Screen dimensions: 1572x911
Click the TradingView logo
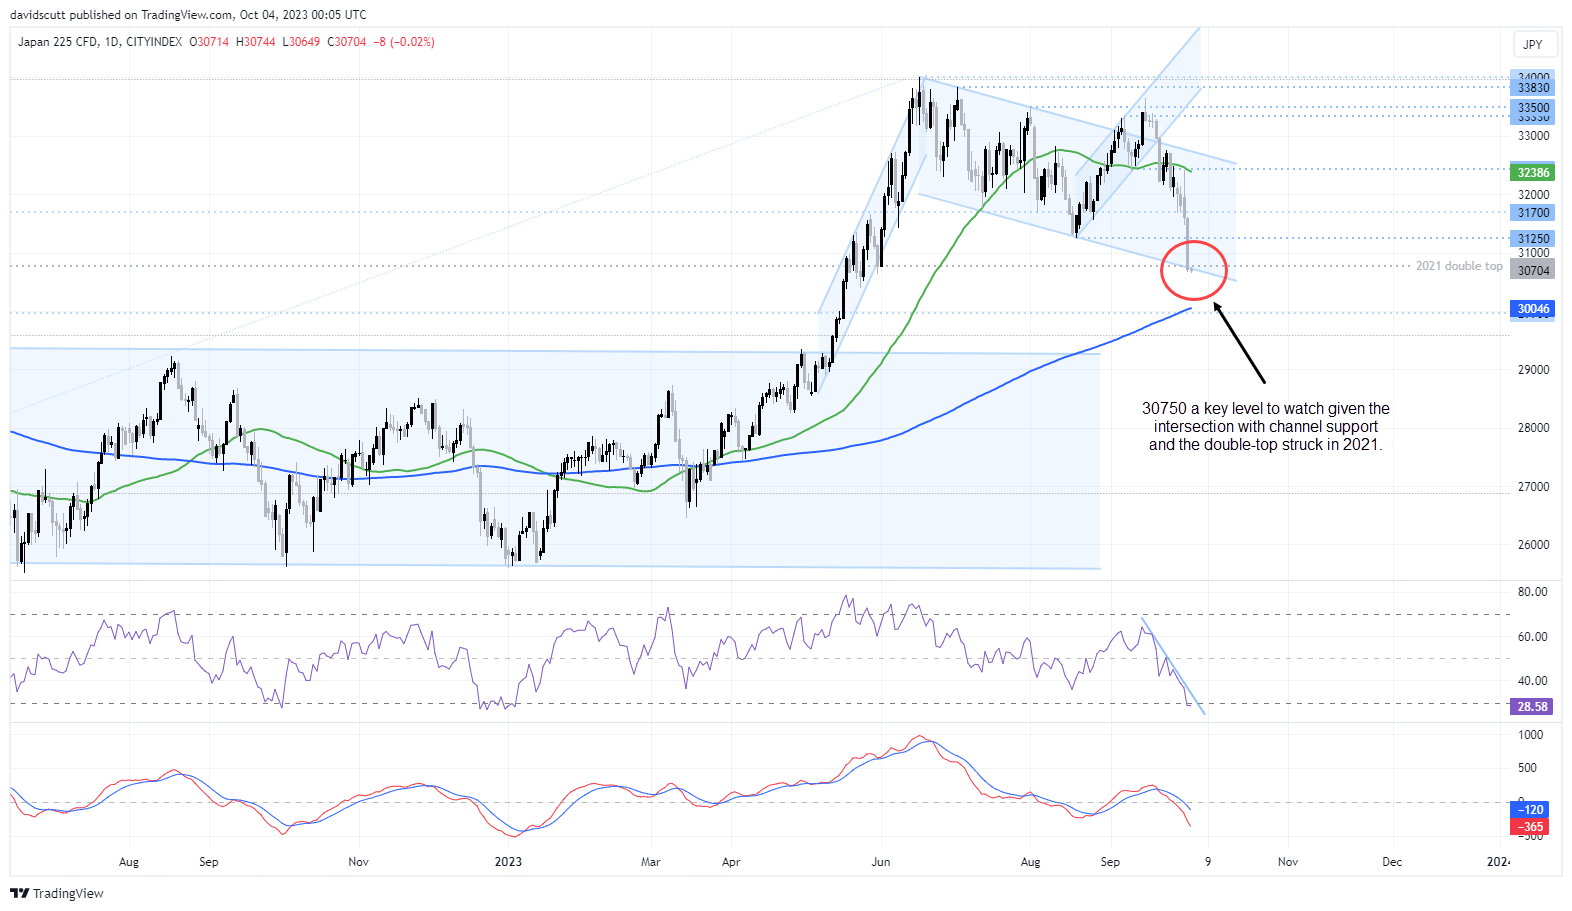point(57,893)
